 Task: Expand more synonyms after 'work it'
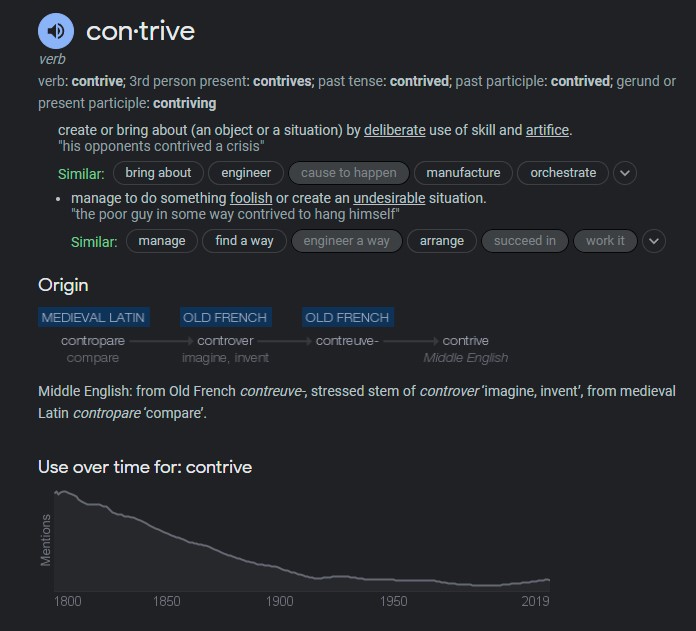[x=653, y=241]
